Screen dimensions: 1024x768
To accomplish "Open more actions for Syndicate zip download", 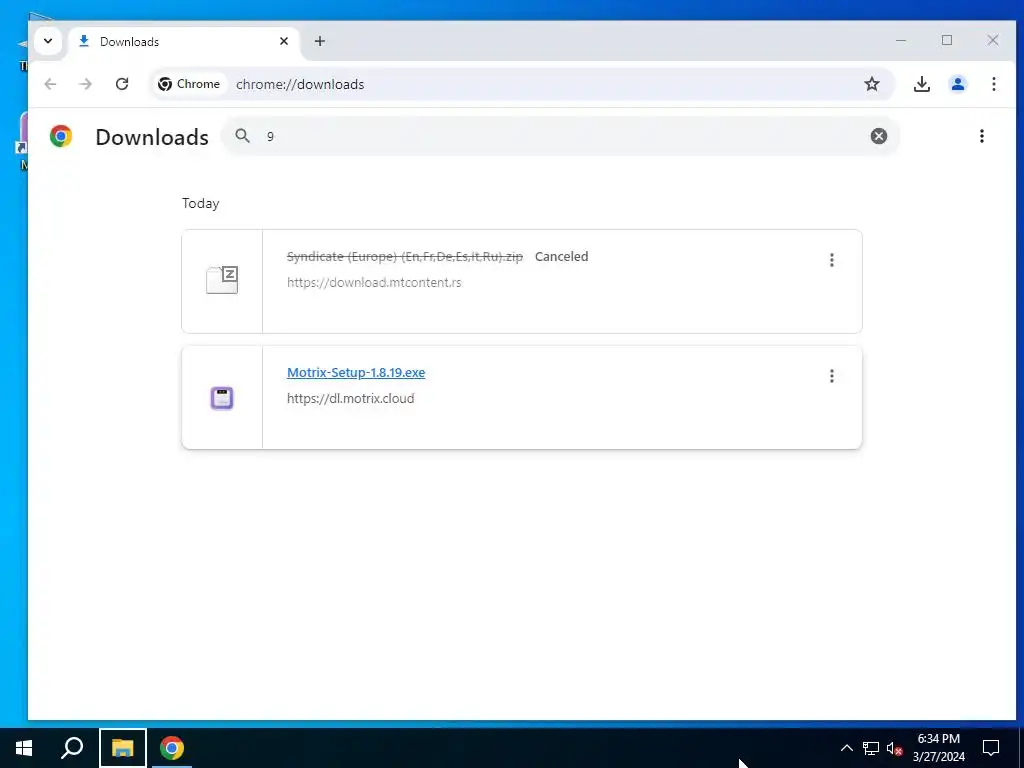I will (x=831, y=260).
